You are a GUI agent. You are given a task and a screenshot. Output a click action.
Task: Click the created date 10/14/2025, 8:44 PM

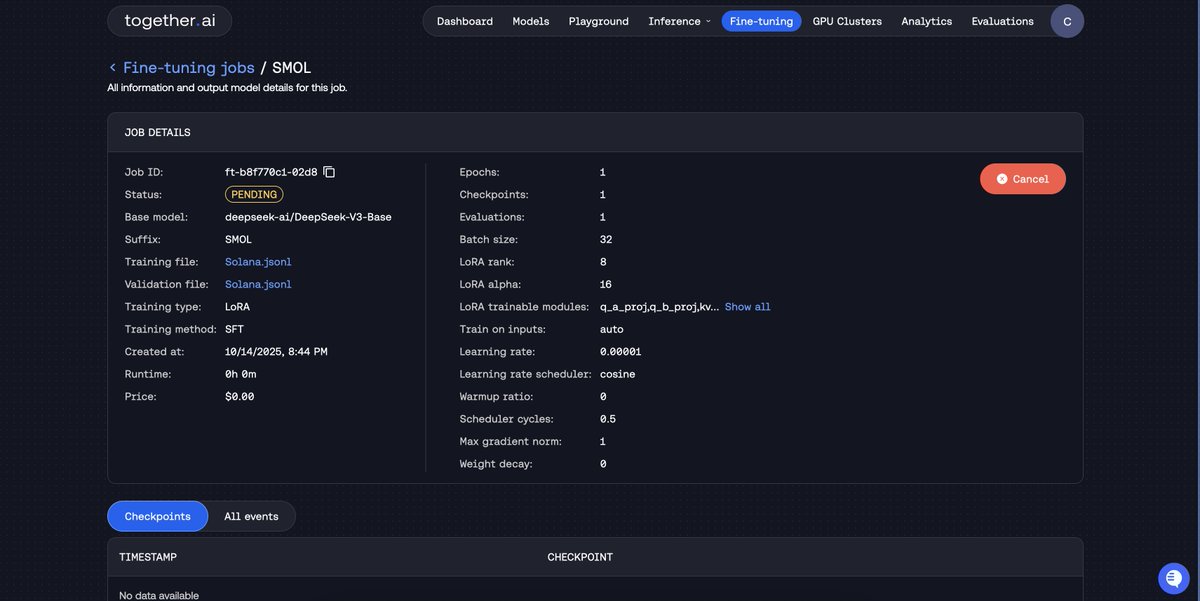pyautogui.click(x=276, y=352)
